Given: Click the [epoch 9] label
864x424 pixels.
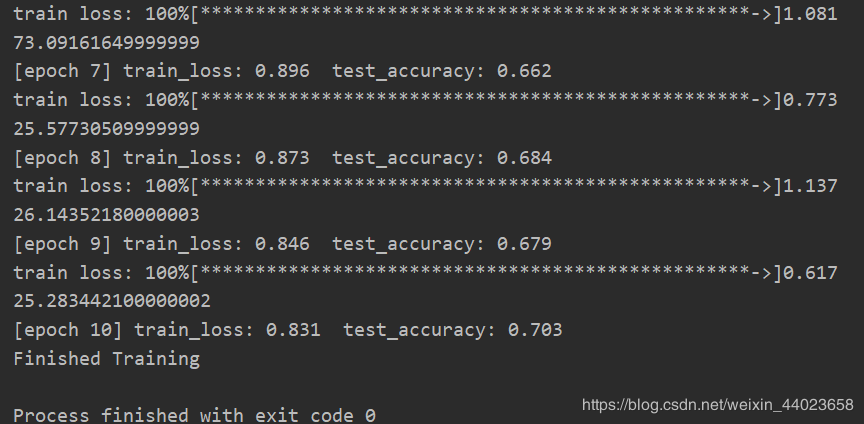Looking at the screenshot, I should [61, 244].
